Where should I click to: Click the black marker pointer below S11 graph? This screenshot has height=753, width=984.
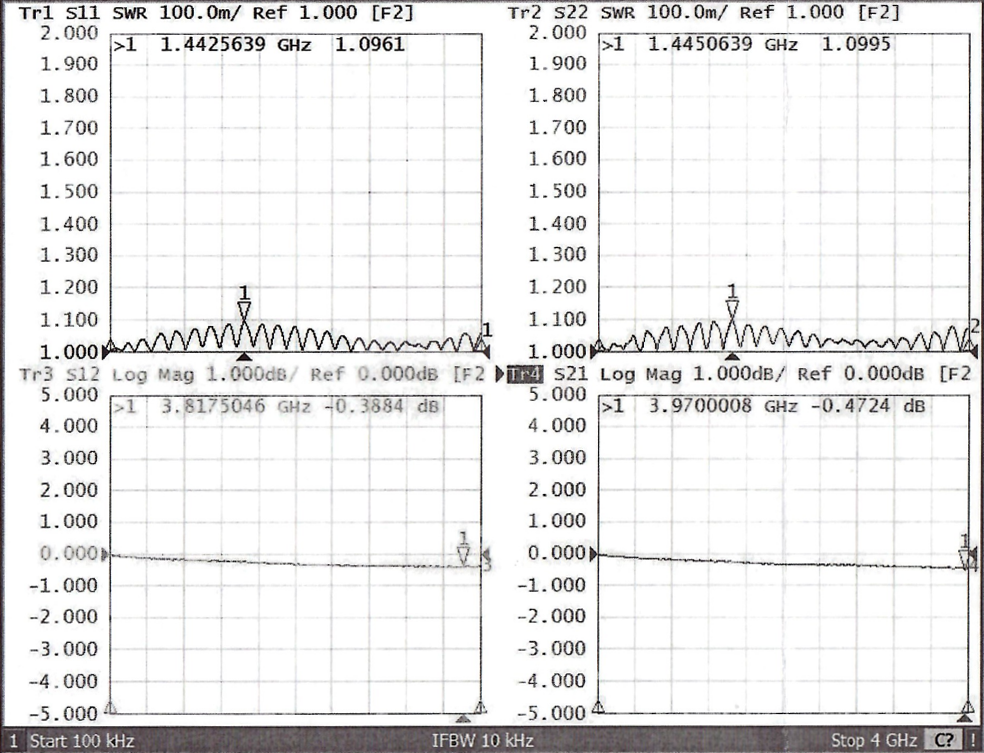(244, 357)
